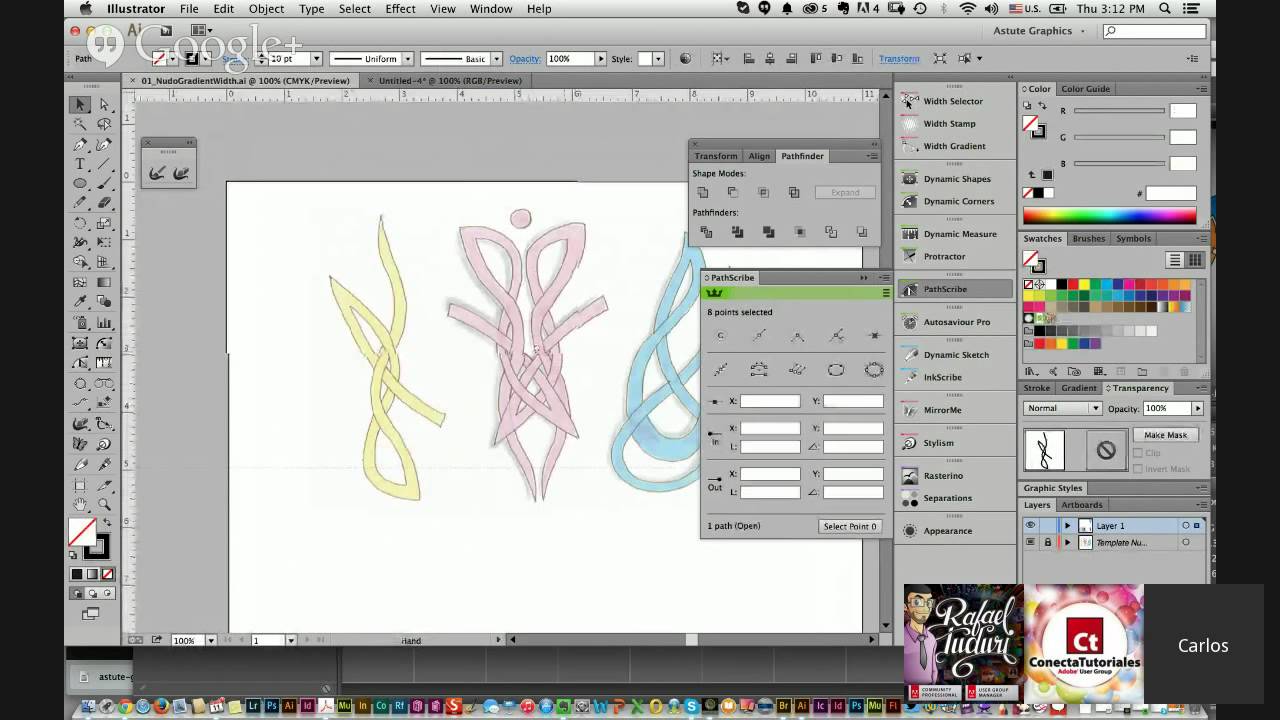Enable the Clip checkbox

(x=1139, y=454)
